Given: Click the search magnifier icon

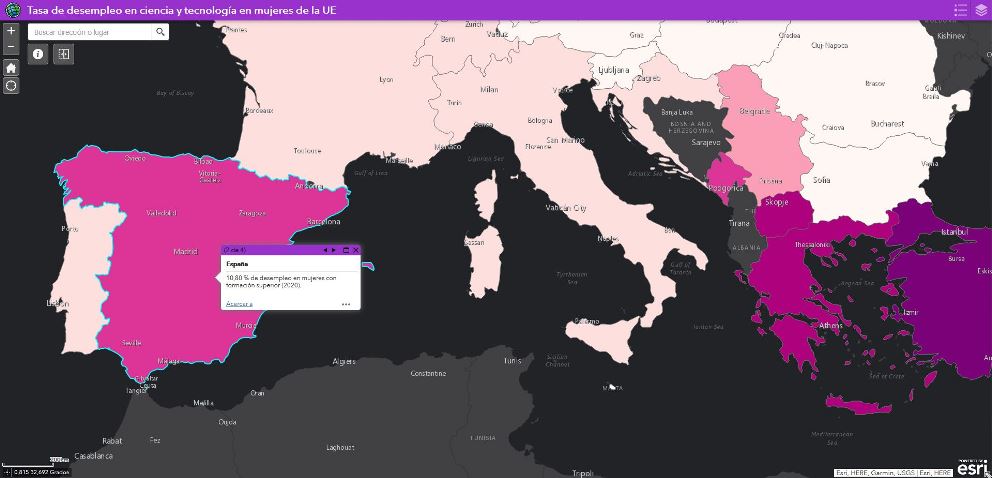Looking at the screenshot, I should (x=160, y=32).
